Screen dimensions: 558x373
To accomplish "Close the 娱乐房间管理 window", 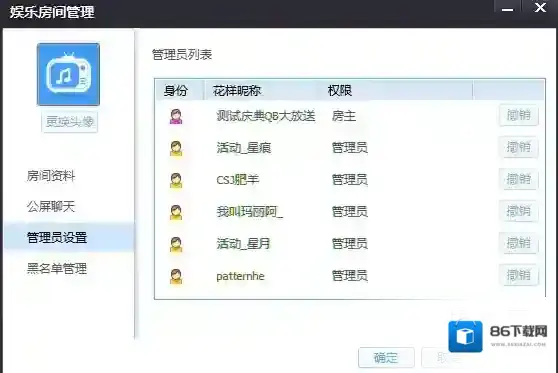I will [x=540, y=7].
